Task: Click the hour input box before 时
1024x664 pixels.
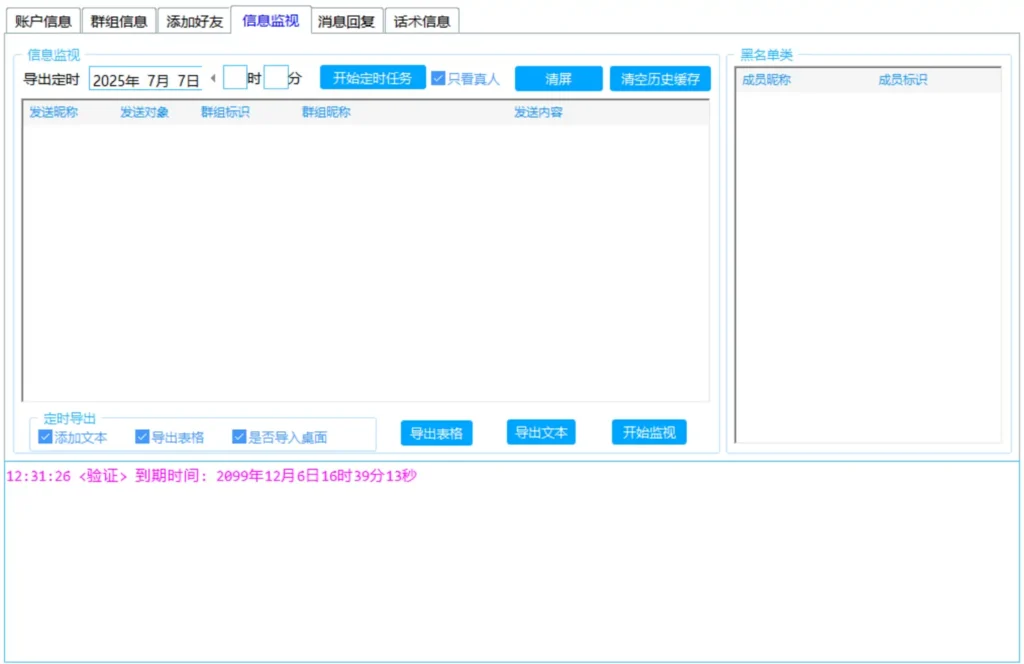Action: tap(235, 78)
